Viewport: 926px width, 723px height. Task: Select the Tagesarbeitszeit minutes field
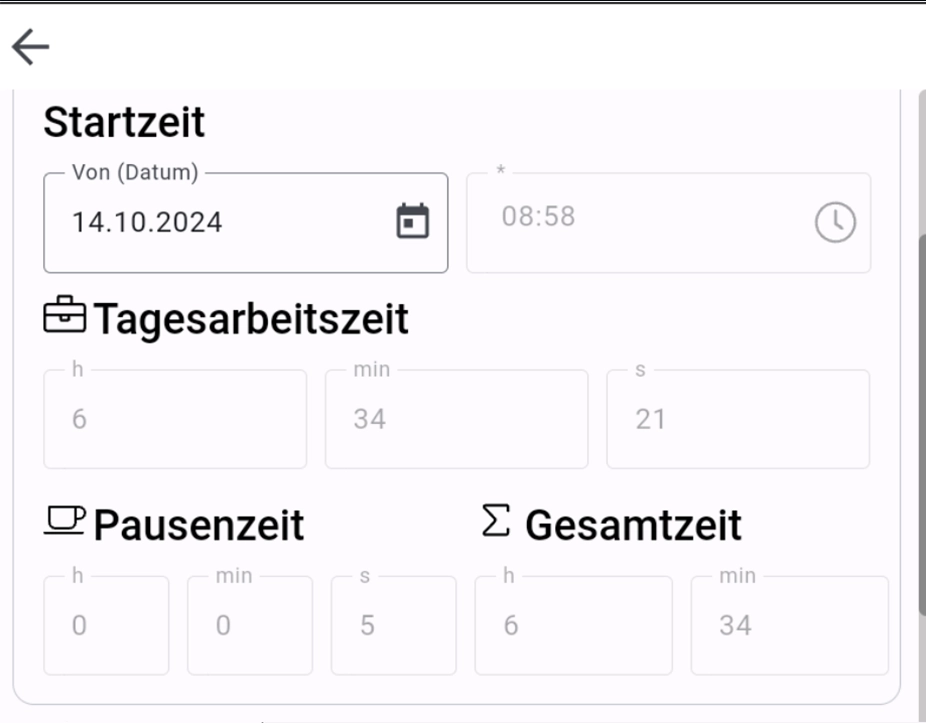pos(456,419)
